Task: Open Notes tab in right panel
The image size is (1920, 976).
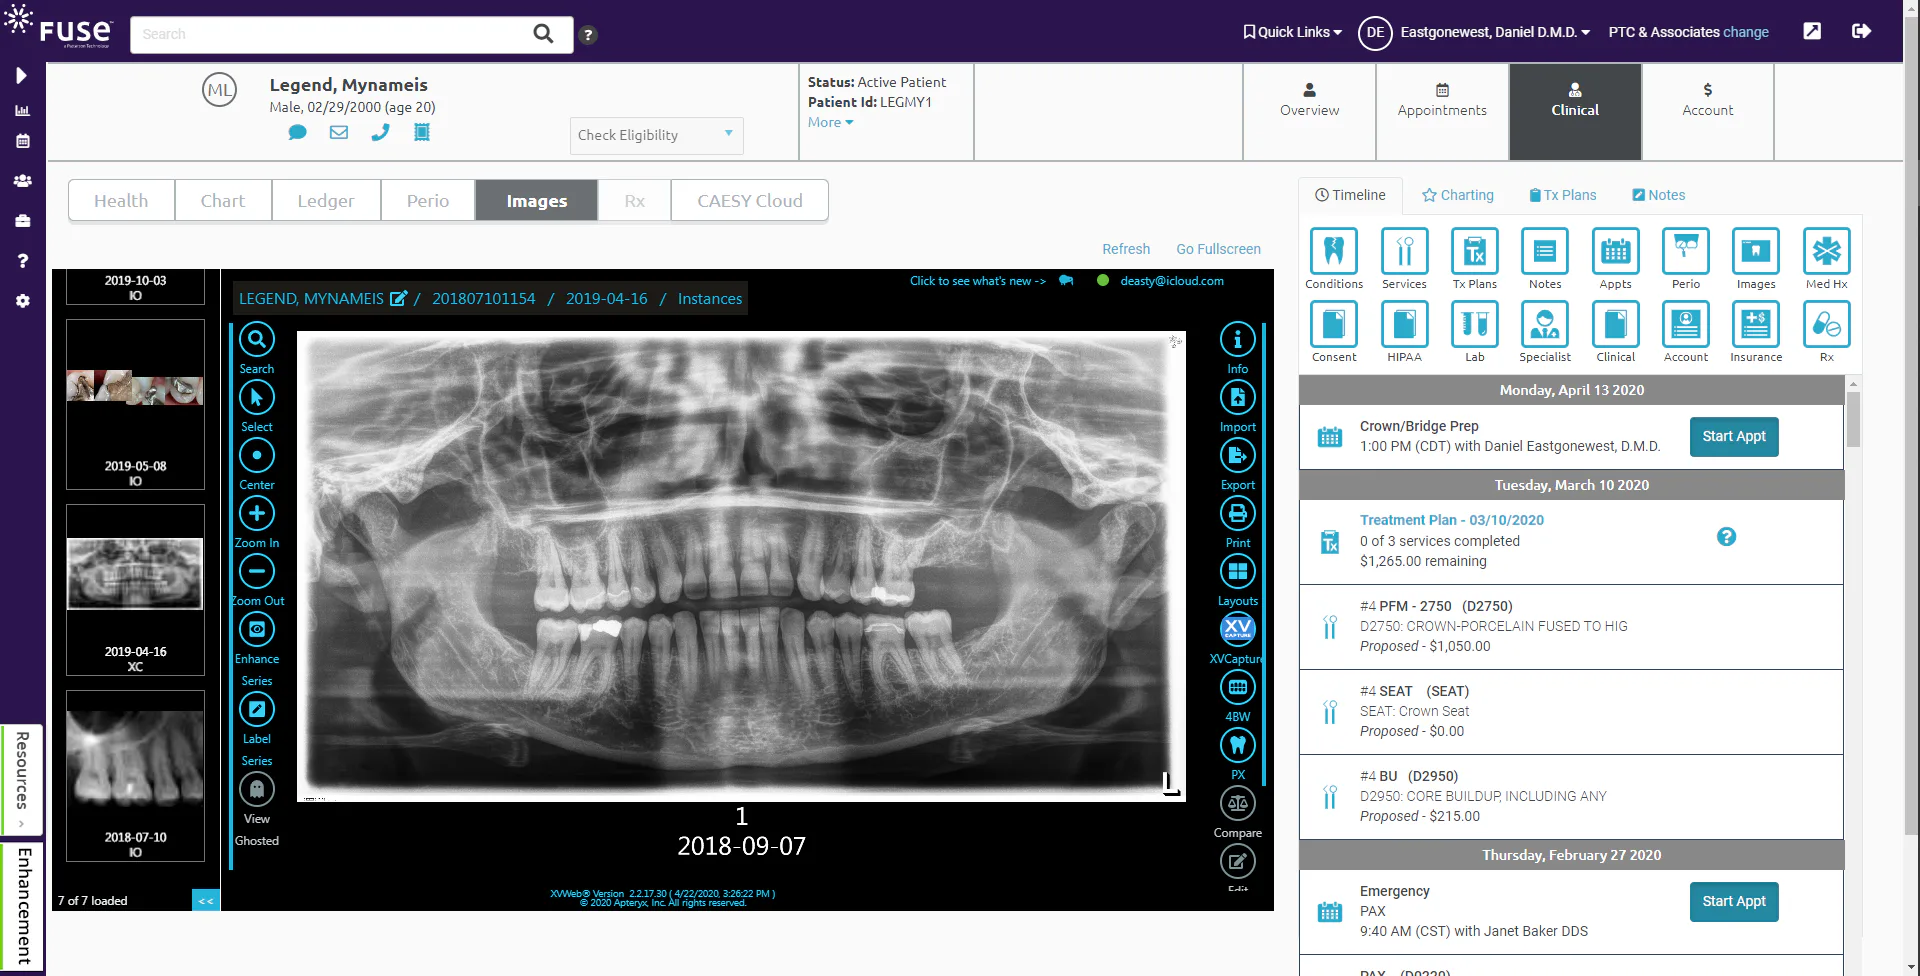Action: click(x=1659, y=195)
